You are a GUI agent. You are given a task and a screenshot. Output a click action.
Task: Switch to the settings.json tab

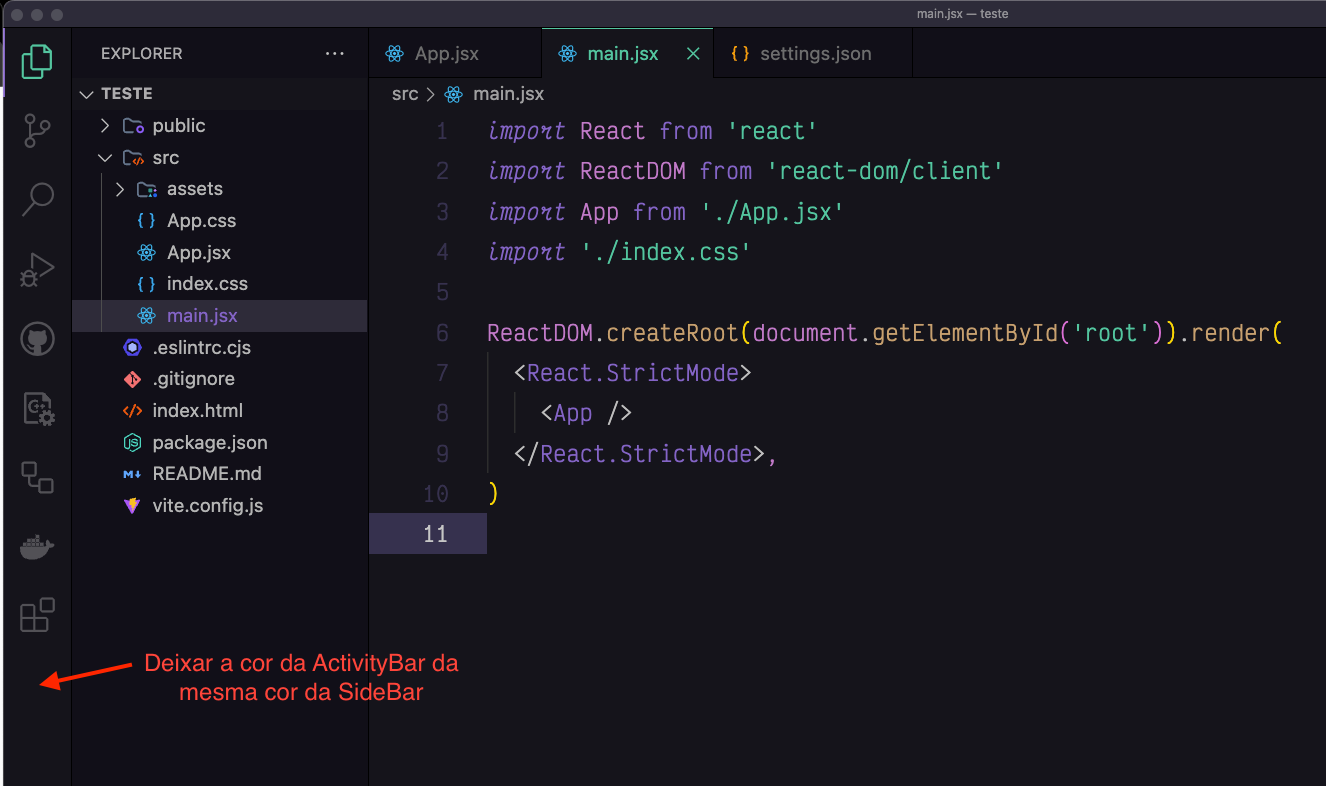click(814, 54)
